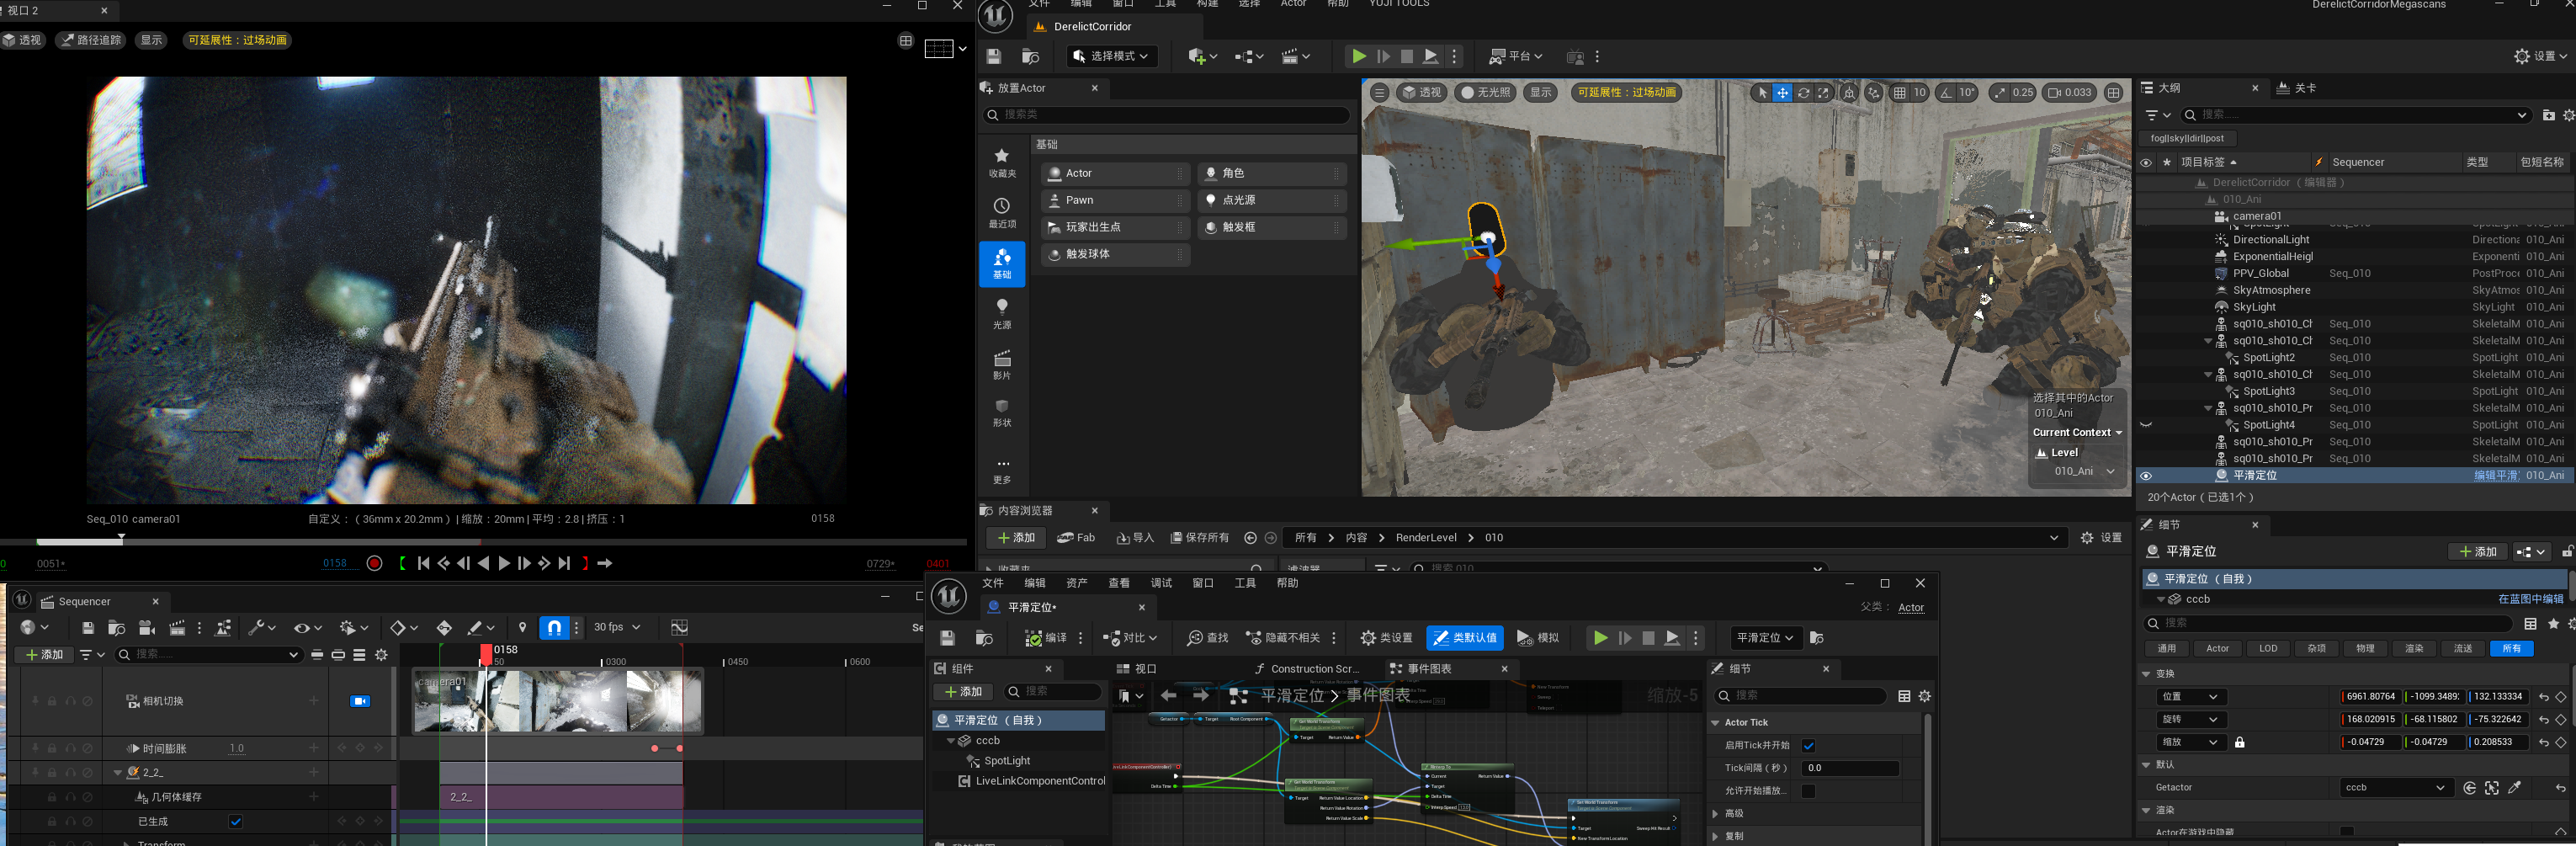Click the red playhead marker at 0158
Image resolution: width=2576 pixels, height=846 pixels.
point(486,653)
